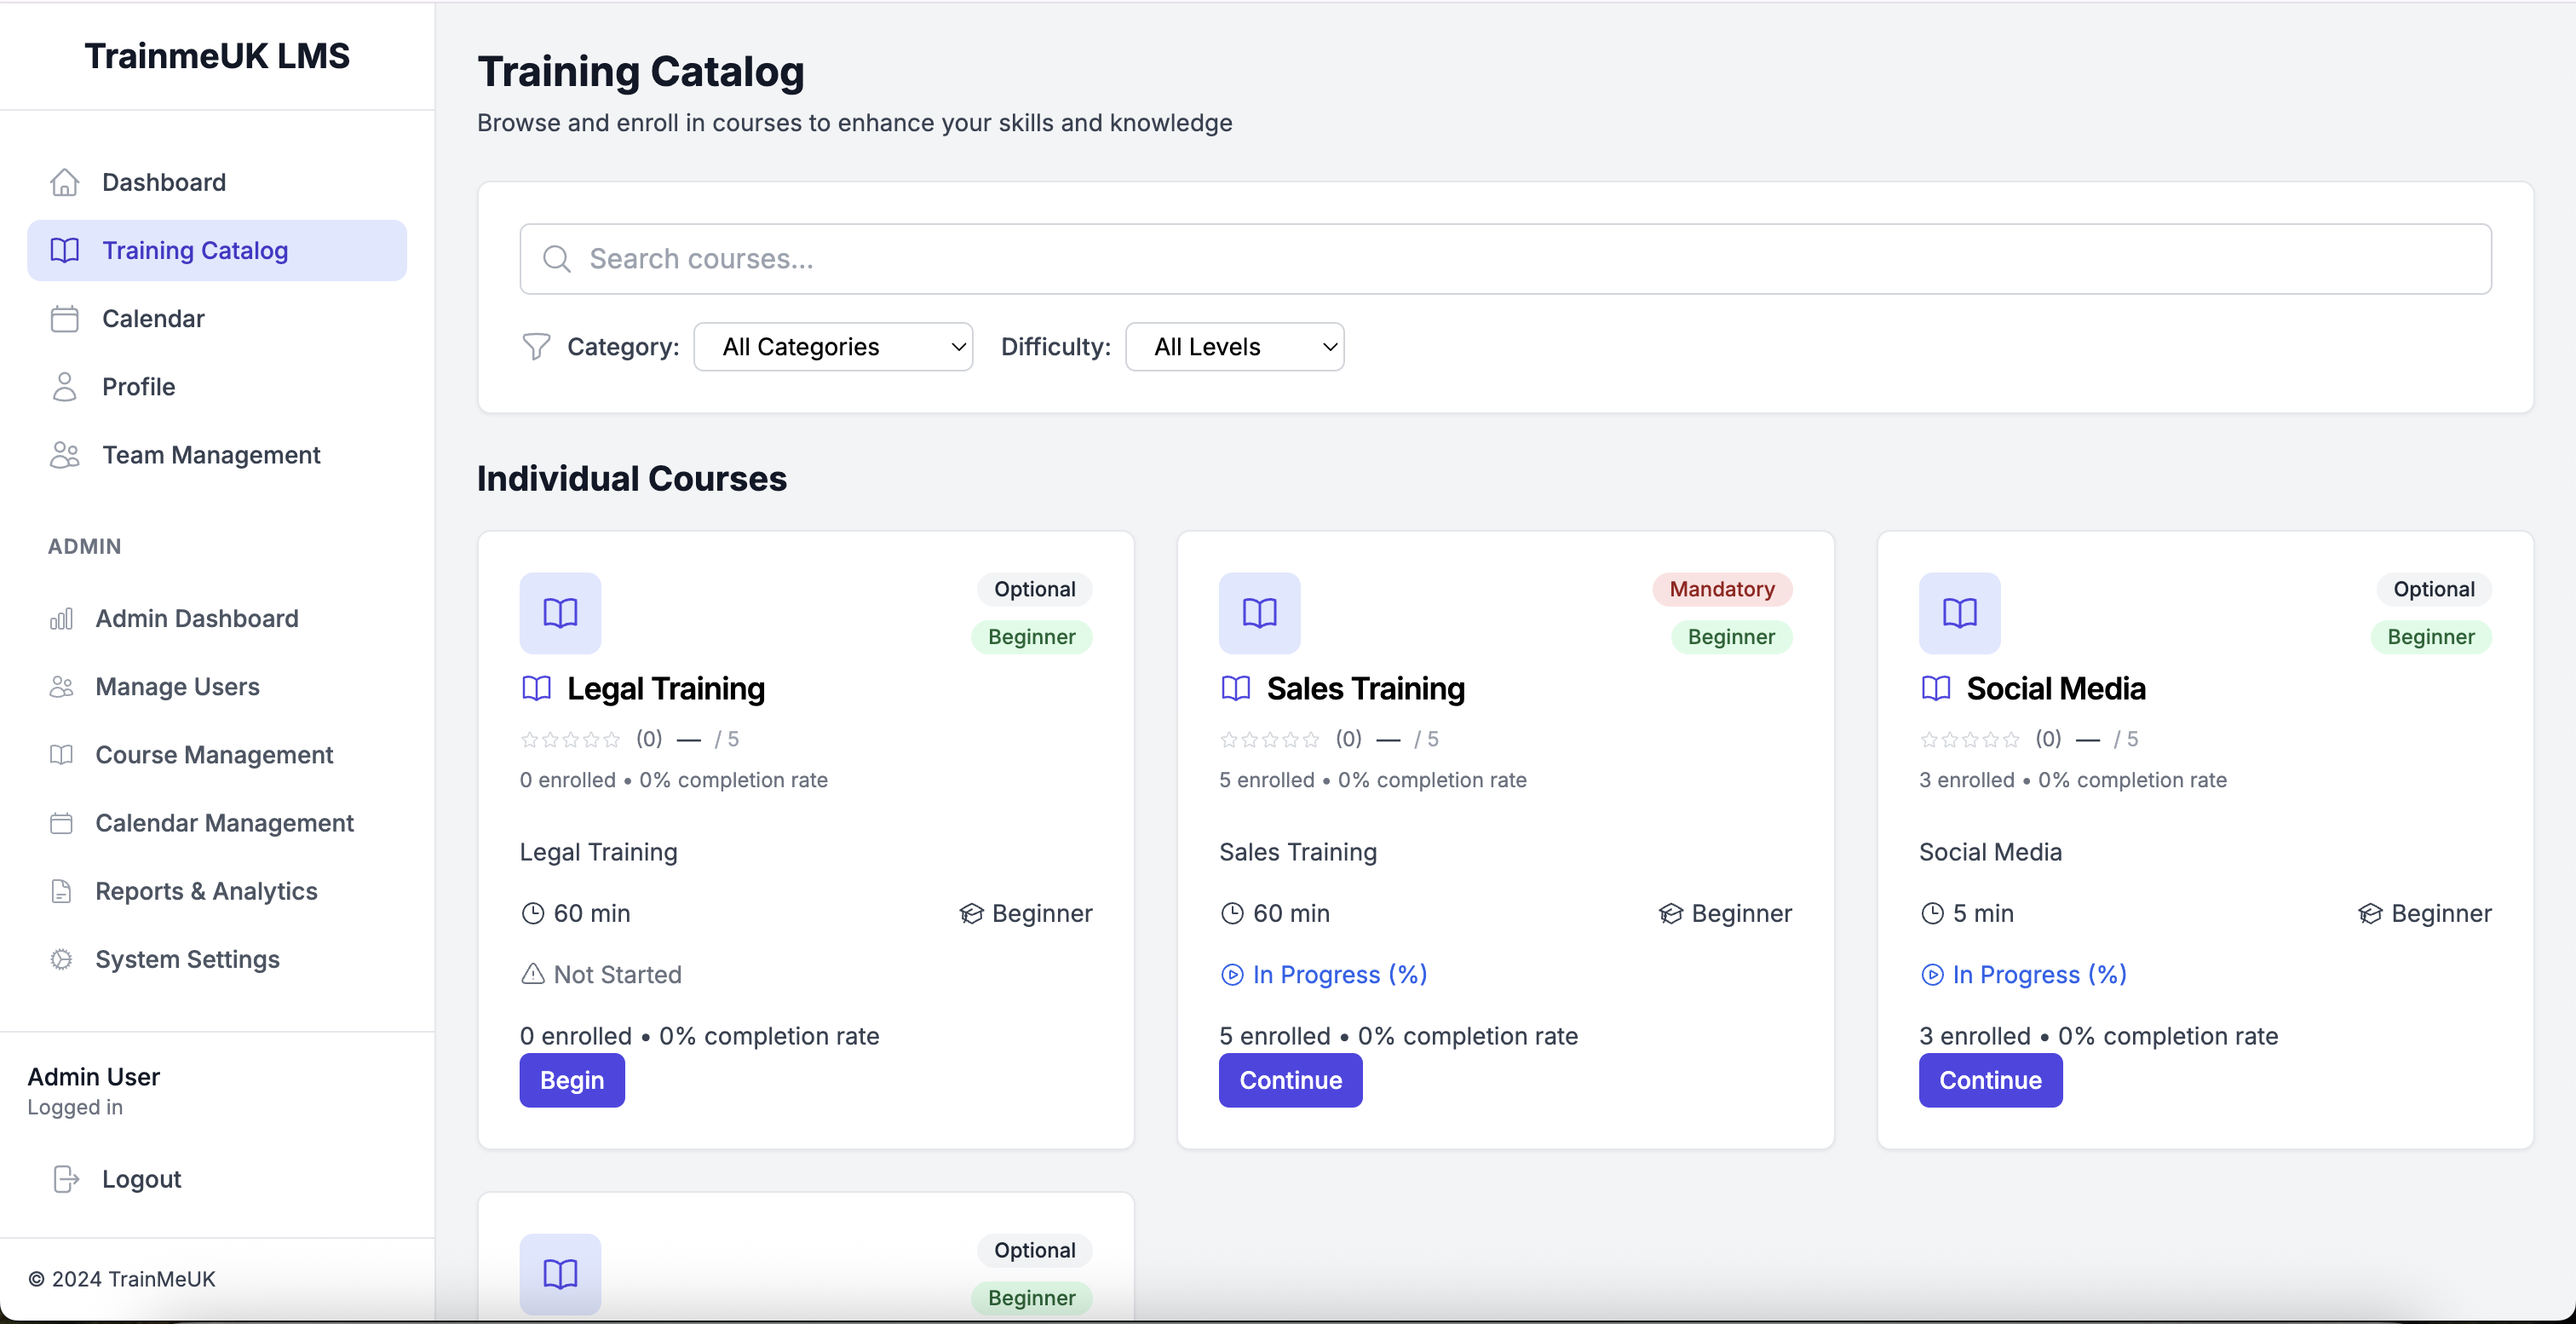This screenshot has height=1324, width=2576.
Task: Click the Course Management book icon
Action: coord(61,755)
